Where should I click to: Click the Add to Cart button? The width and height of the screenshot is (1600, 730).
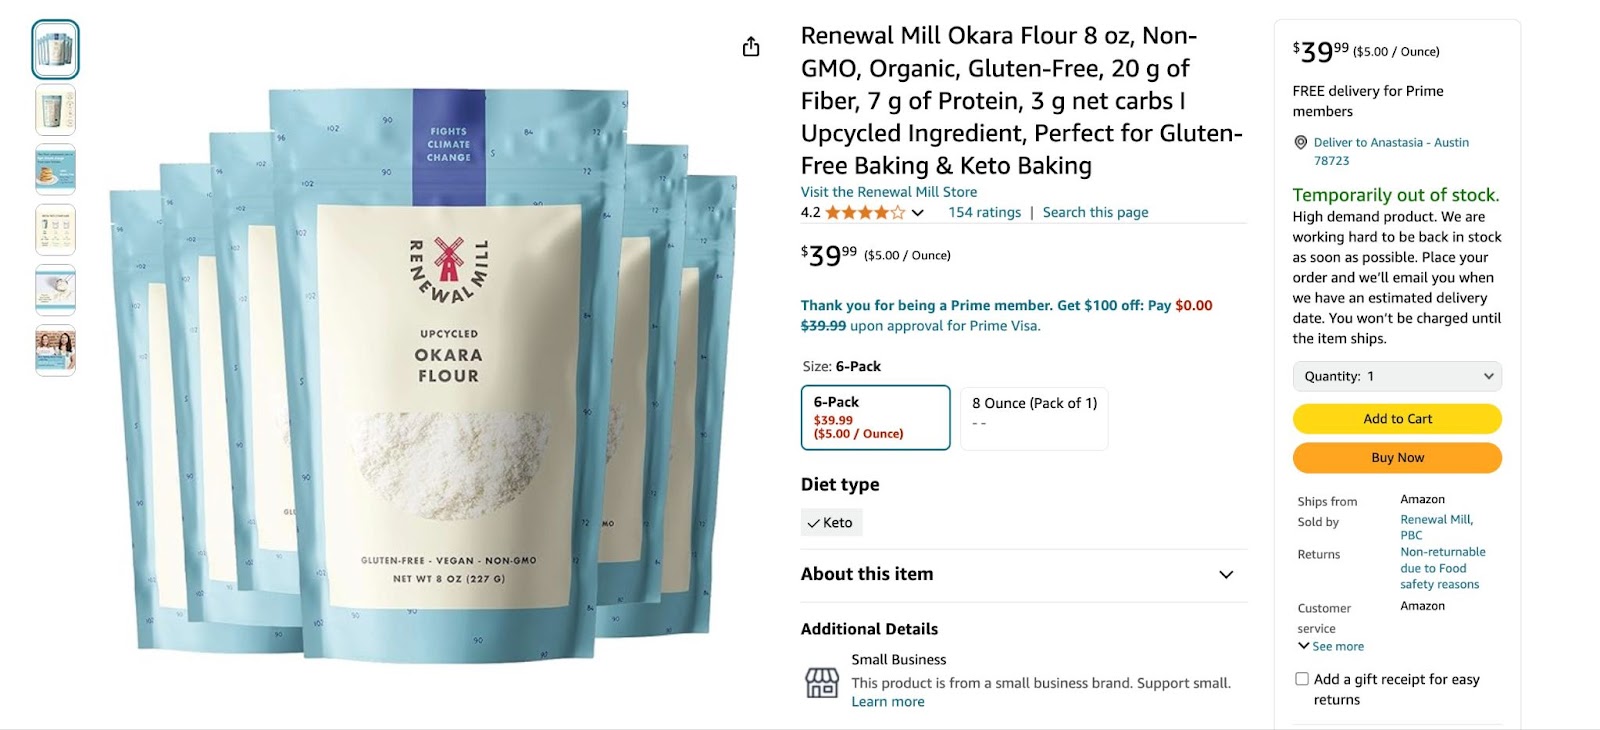[1397, 419]
